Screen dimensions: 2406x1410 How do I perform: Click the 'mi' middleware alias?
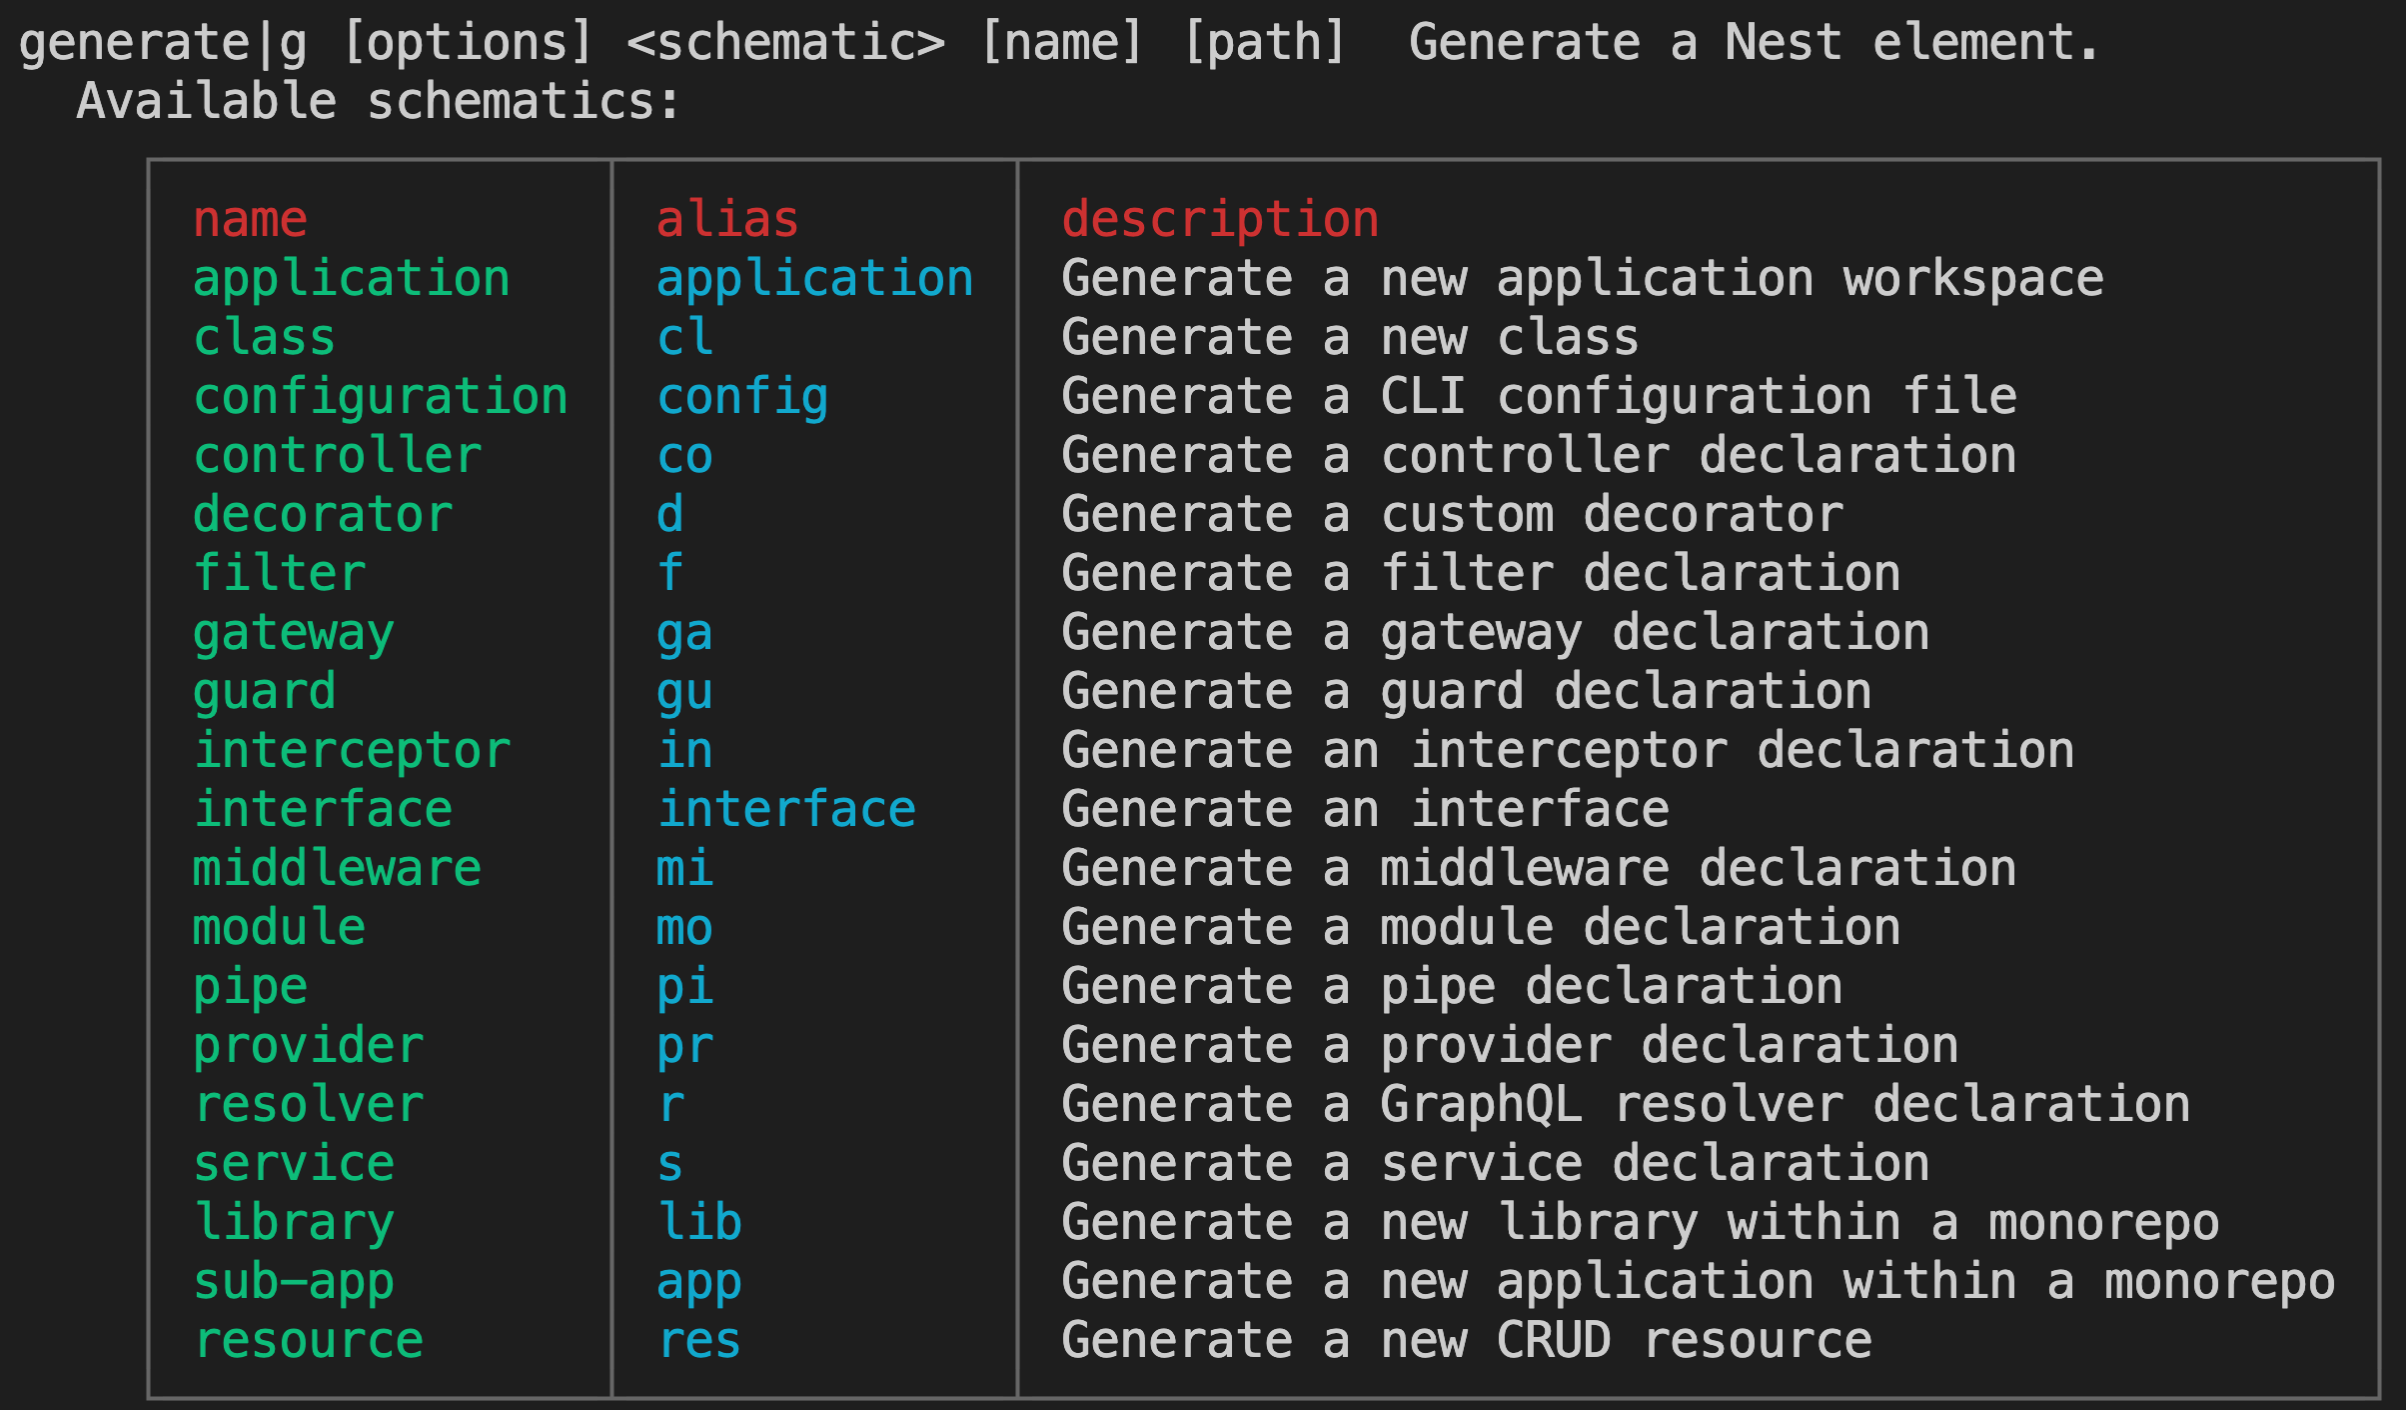point(685,868)
